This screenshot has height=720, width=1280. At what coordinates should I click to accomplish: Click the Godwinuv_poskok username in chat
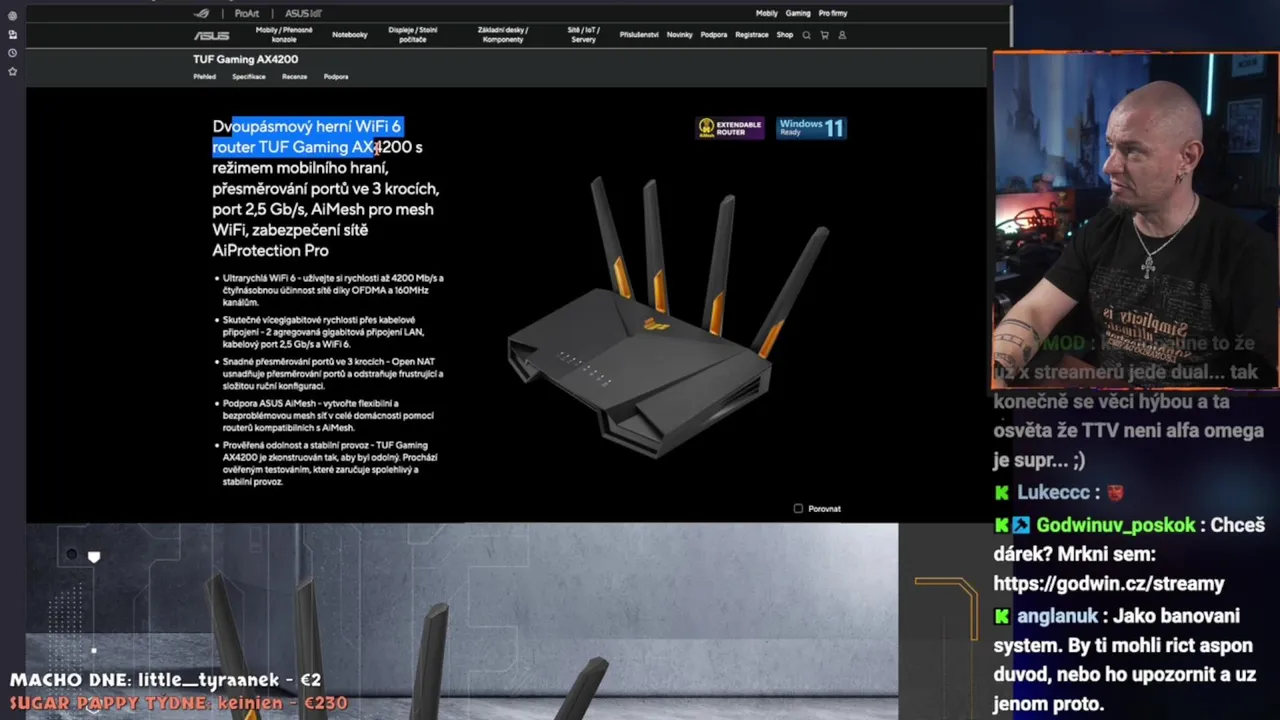pos(1115,525)
